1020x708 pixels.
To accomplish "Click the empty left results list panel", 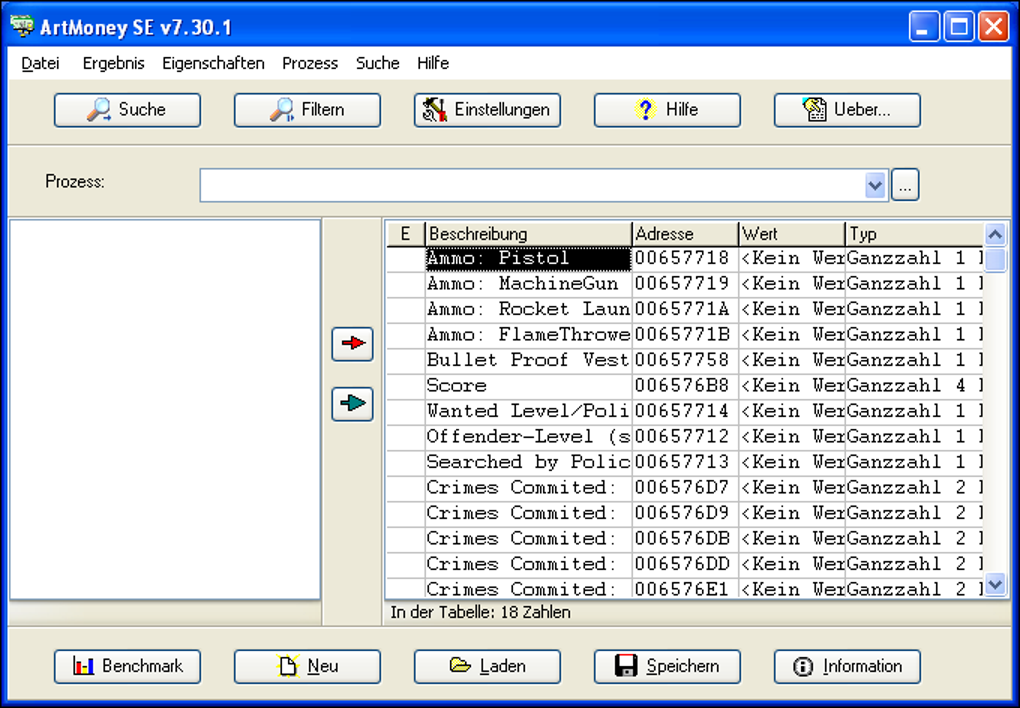I will (x=165, y=409).
